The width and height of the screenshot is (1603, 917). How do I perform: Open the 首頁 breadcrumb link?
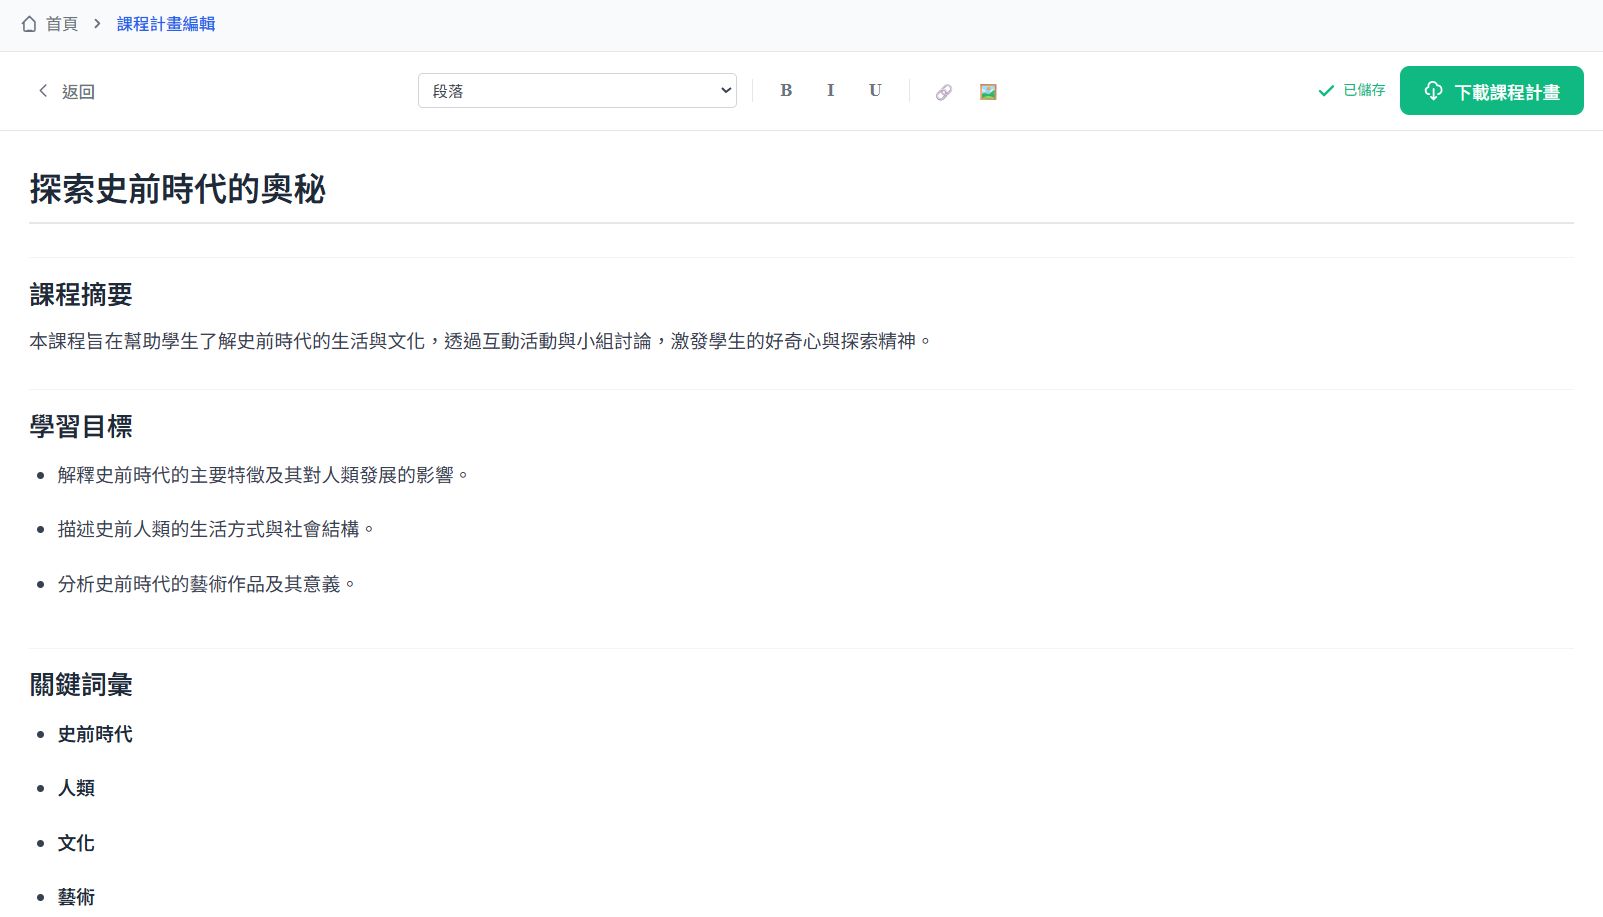click(62, 24)
